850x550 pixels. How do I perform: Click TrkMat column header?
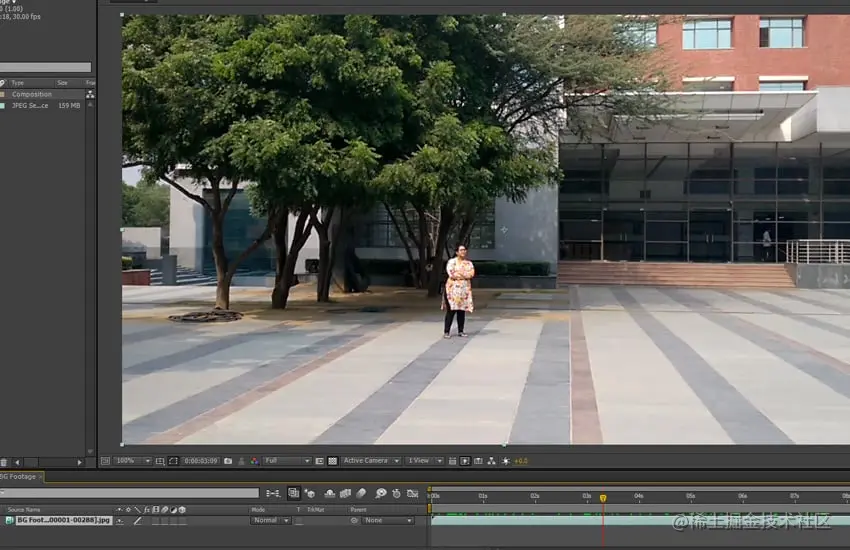click(315, 510)
